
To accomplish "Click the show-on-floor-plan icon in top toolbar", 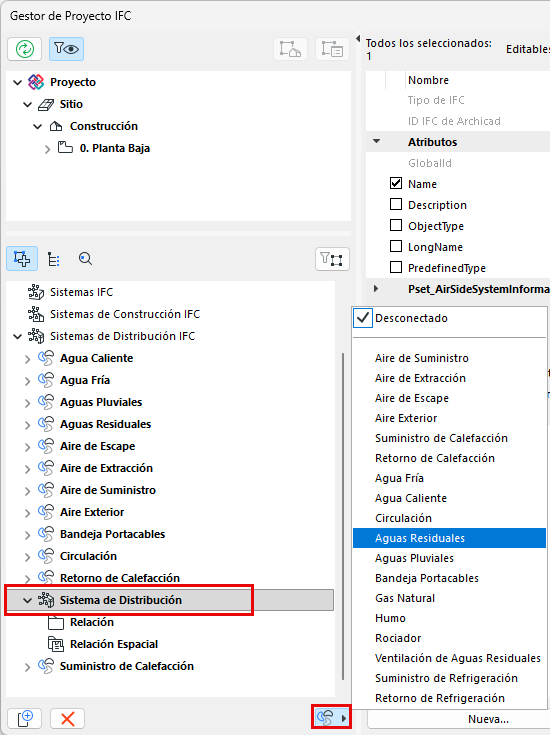I will tap(290, 49).
